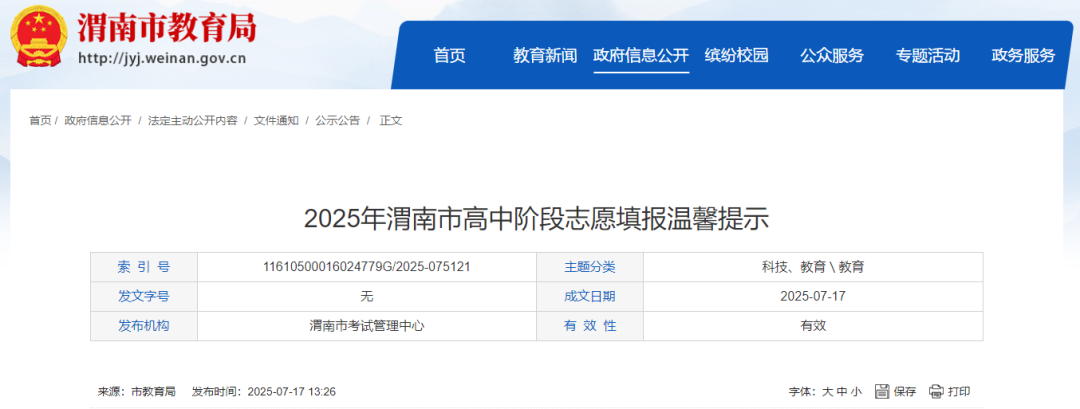Click the 发文字号 table label

(x=143, y=296)
